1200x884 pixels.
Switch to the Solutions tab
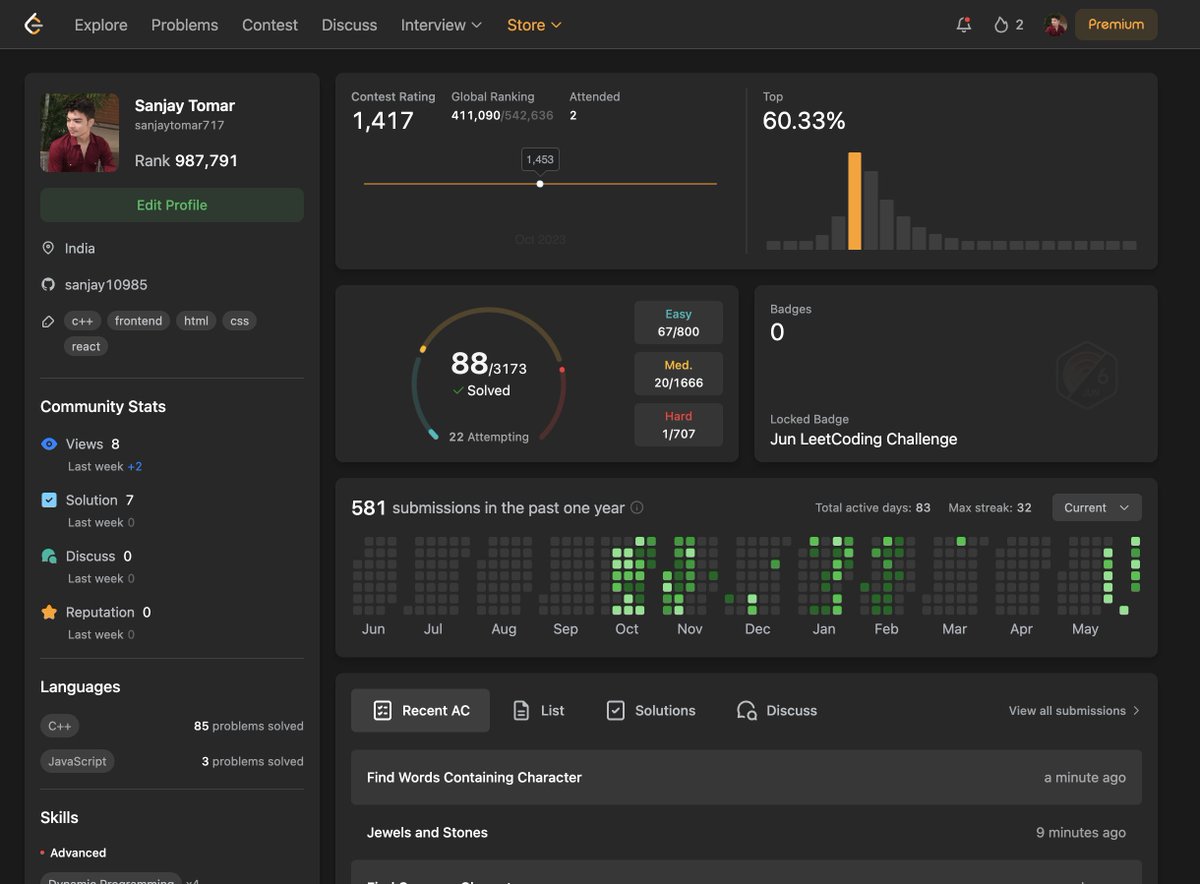click(x=651, y=711)
